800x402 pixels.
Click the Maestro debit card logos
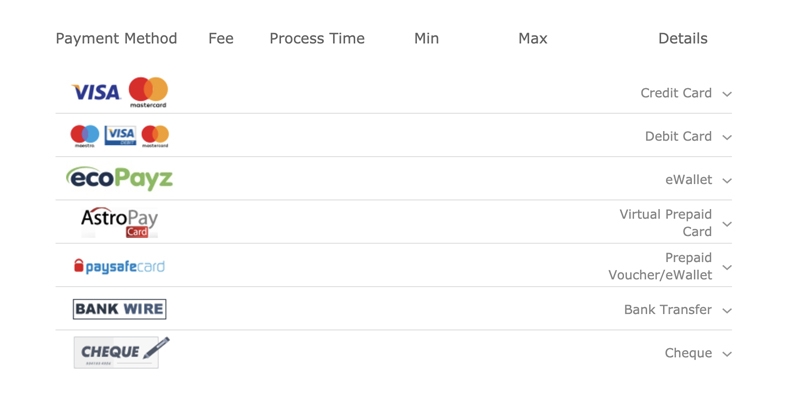tap(120, 136)
